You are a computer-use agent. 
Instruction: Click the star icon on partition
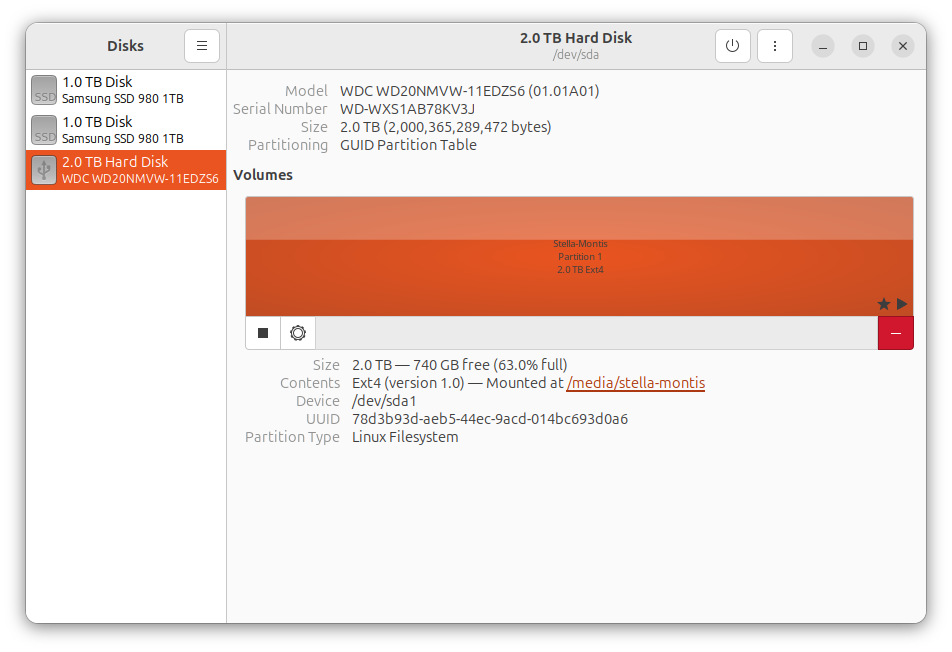[x=884, y=304]
